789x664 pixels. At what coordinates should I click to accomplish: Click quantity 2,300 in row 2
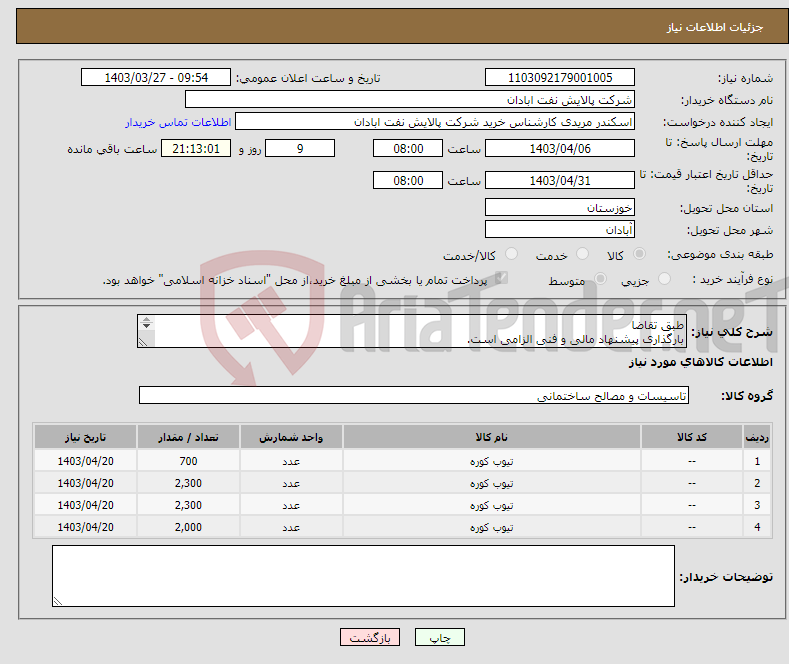point(188,483)
